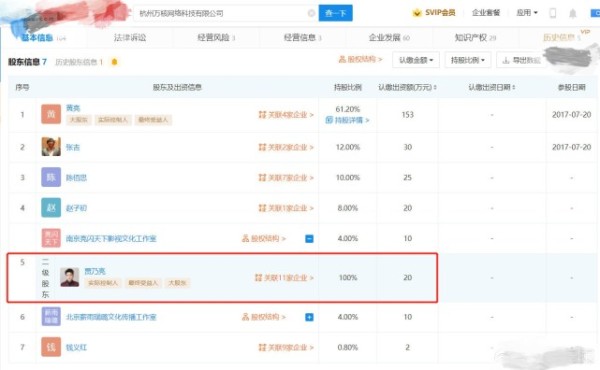Click sort arrows on 认缴出资额(万元) column
This screenshot has height=370, width=600.
point(435,88)
